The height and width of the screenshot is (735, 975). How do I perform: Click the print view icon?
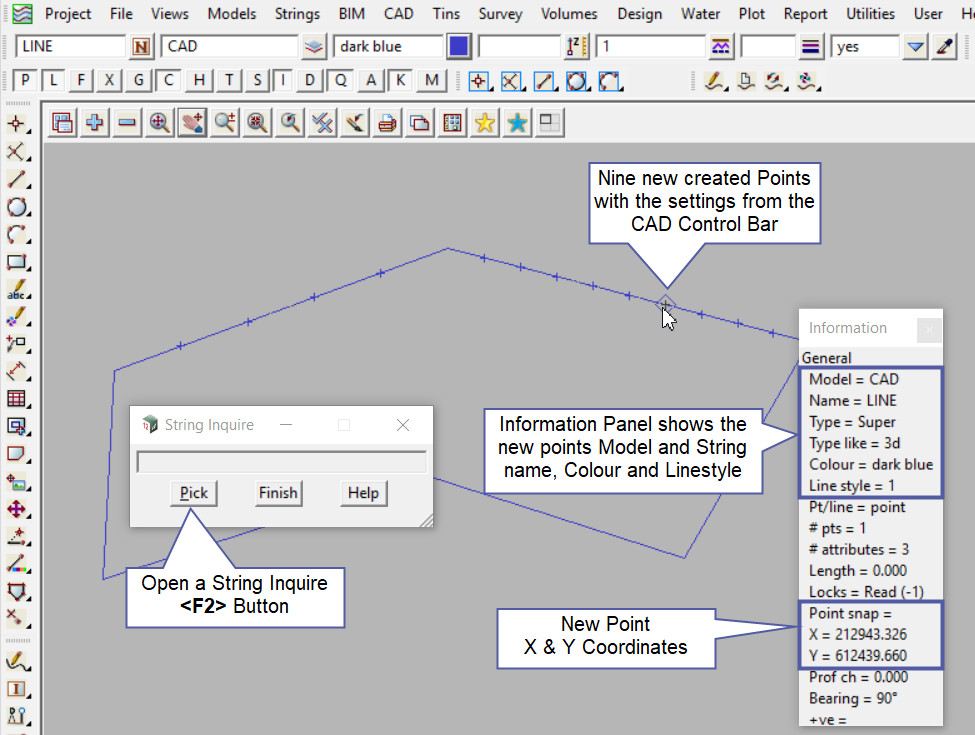click(387, 122)
